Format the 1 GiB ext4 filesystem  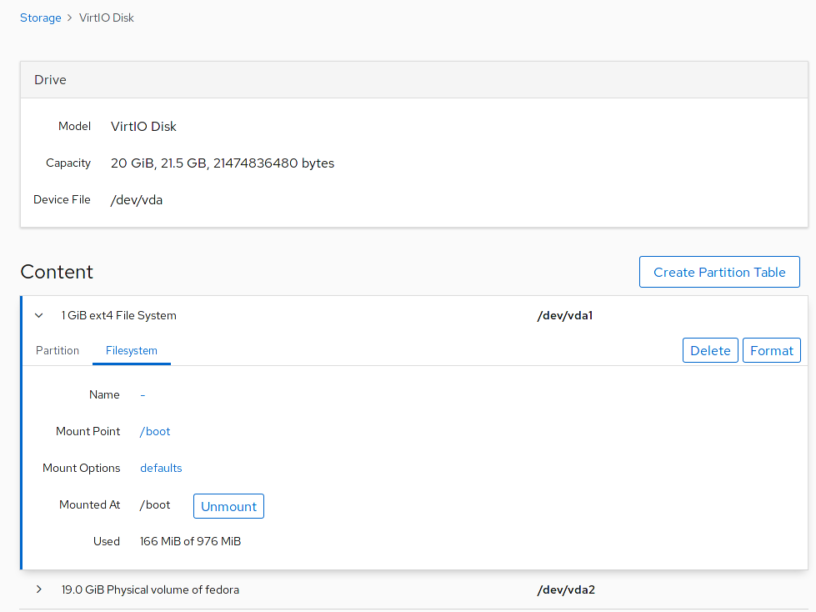(x=771, y=350)
